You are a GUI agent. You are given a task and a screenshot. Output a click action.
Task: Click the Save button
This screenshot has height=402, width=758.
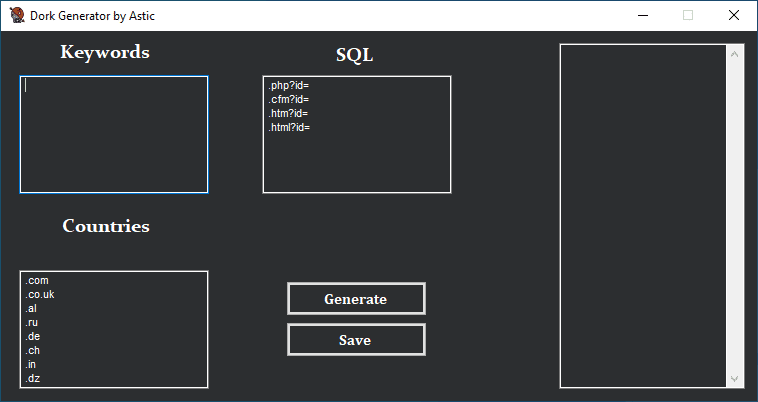[x=356, y=340]
